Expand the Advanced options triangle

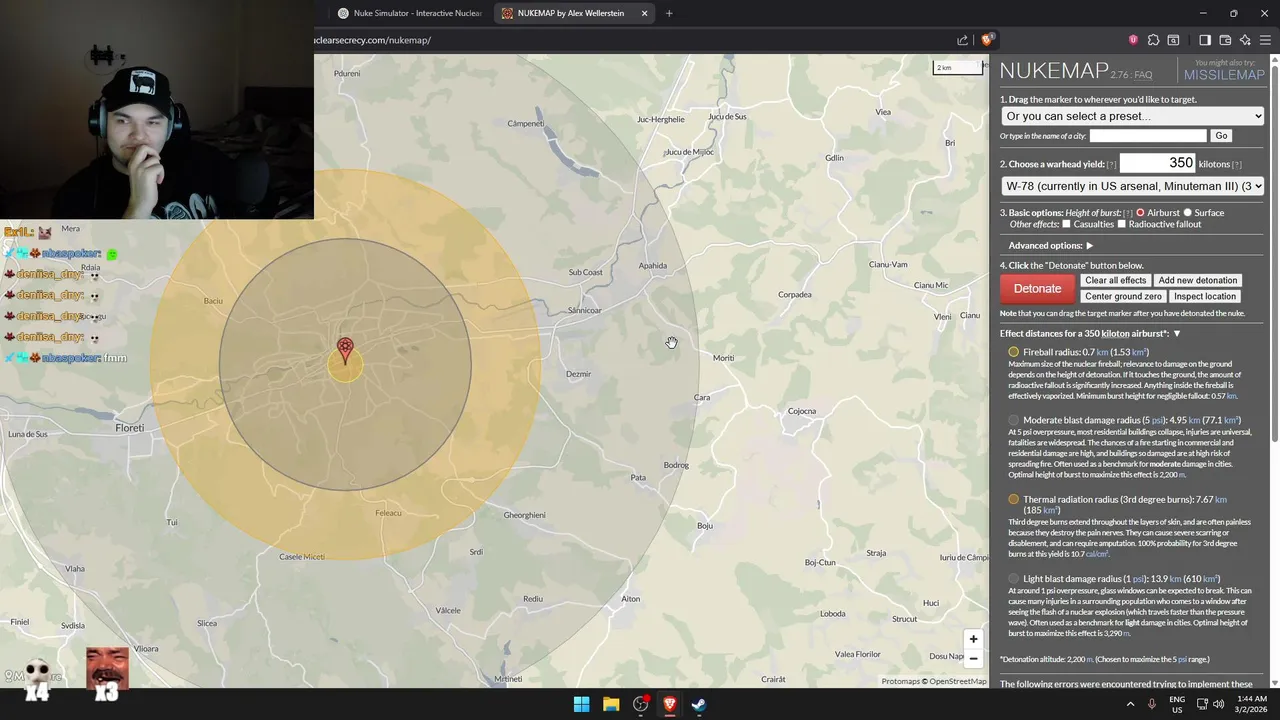point(1090,246)
